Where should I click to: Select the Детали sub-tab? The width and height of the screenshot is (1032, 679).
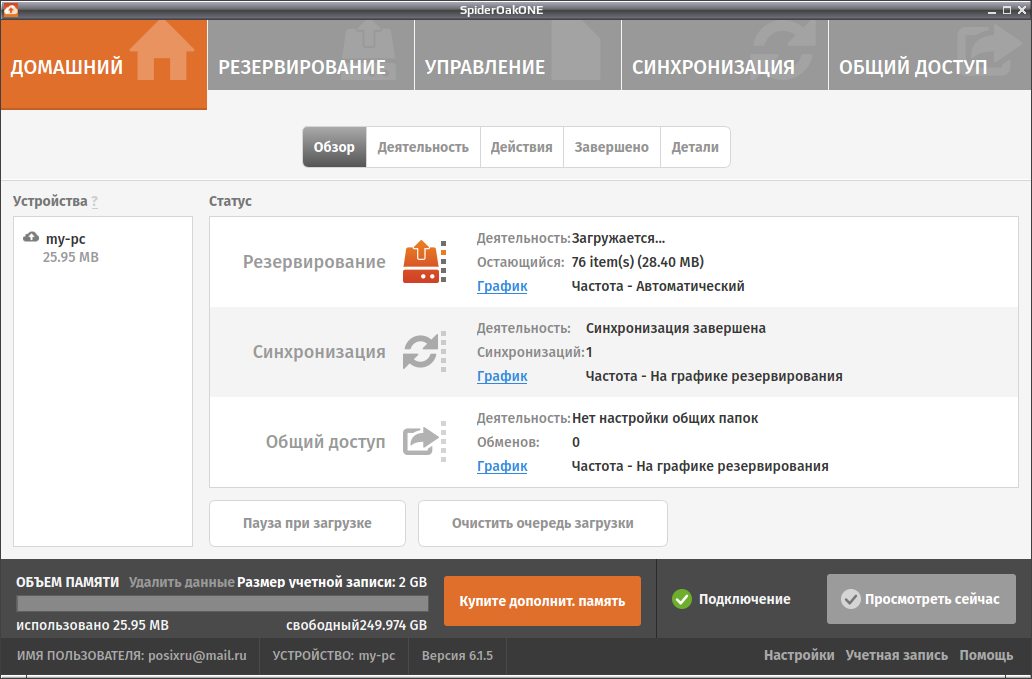tap(695, 147)
